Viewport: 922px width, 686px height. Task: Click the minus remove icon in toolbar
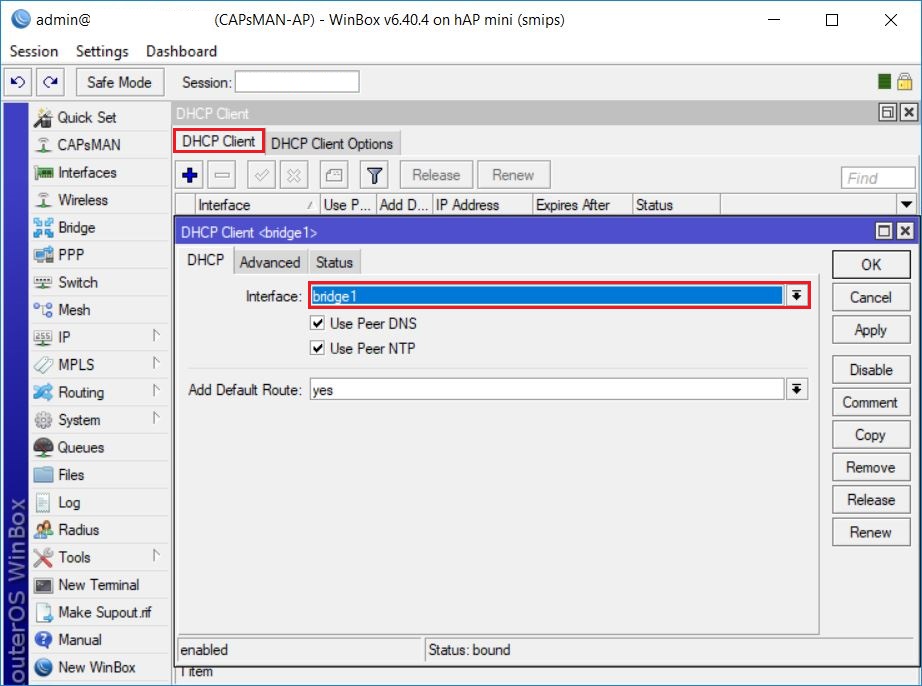[222, 175]
